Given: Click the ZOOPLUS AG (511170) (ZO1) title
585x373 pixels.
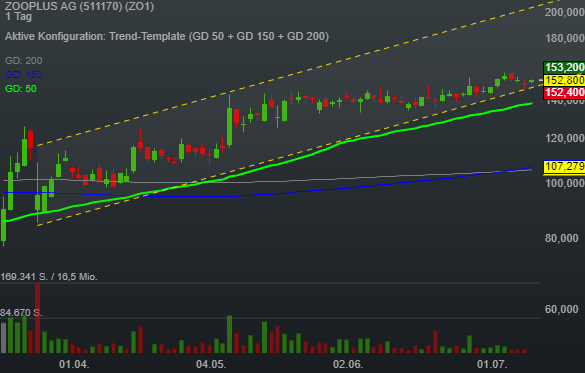Looking at the screenshot, I should click(x=79, y=6).
